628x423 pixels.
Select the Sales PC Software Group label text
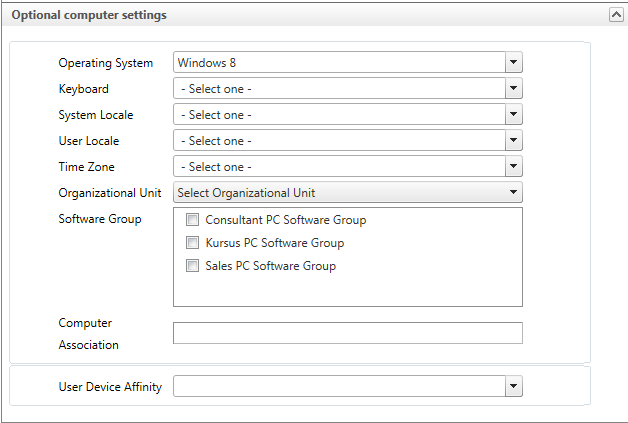pos(270,266)
